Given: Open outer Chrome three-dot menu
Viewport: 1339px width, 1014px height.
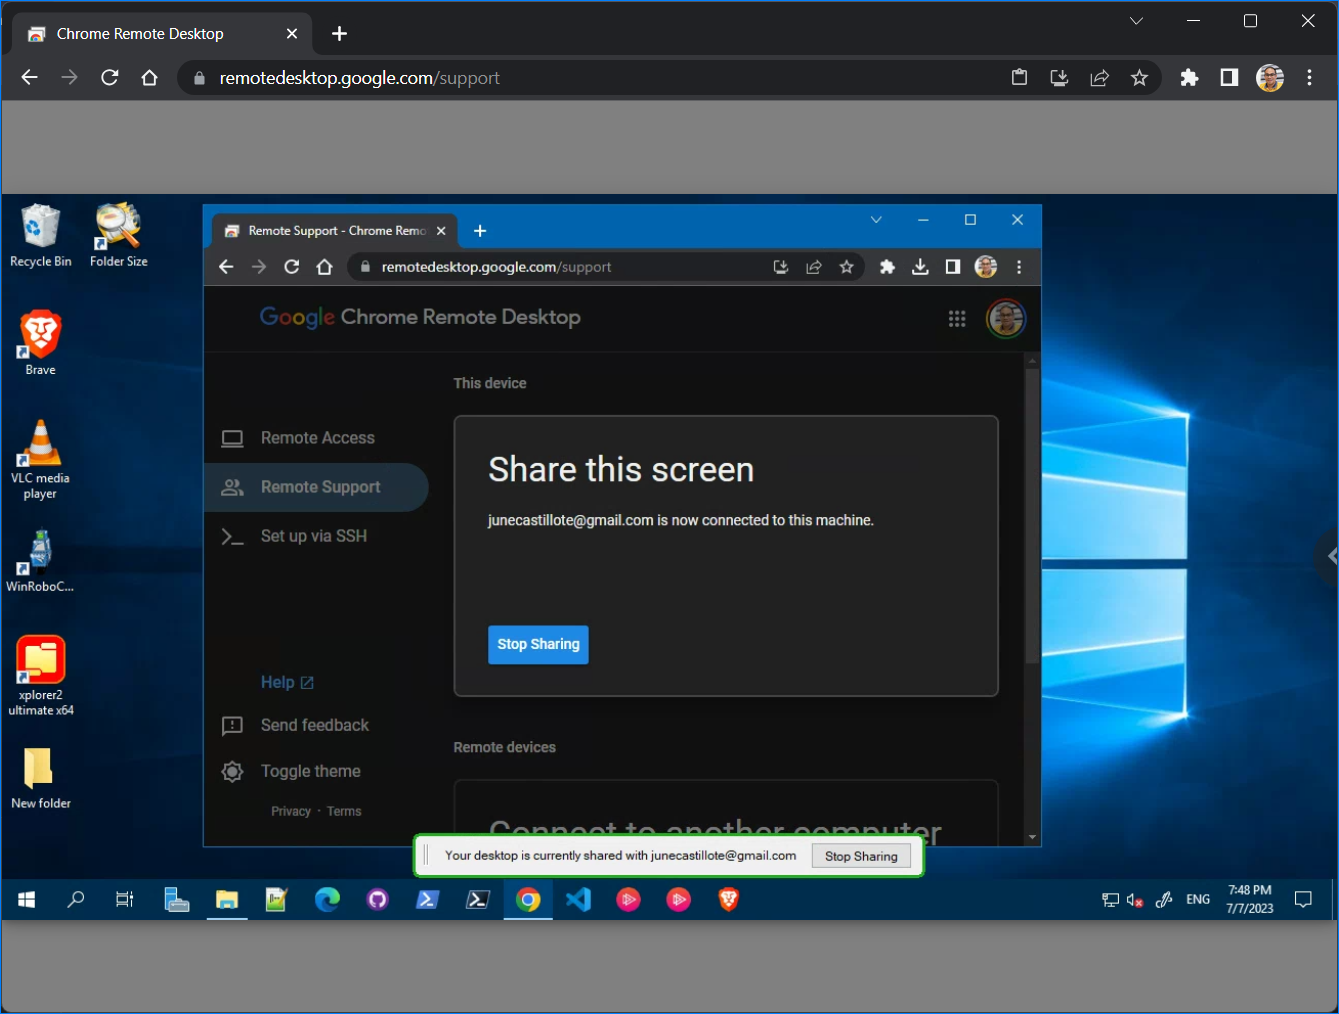Looking at the screenshot, I should 1309,78.
